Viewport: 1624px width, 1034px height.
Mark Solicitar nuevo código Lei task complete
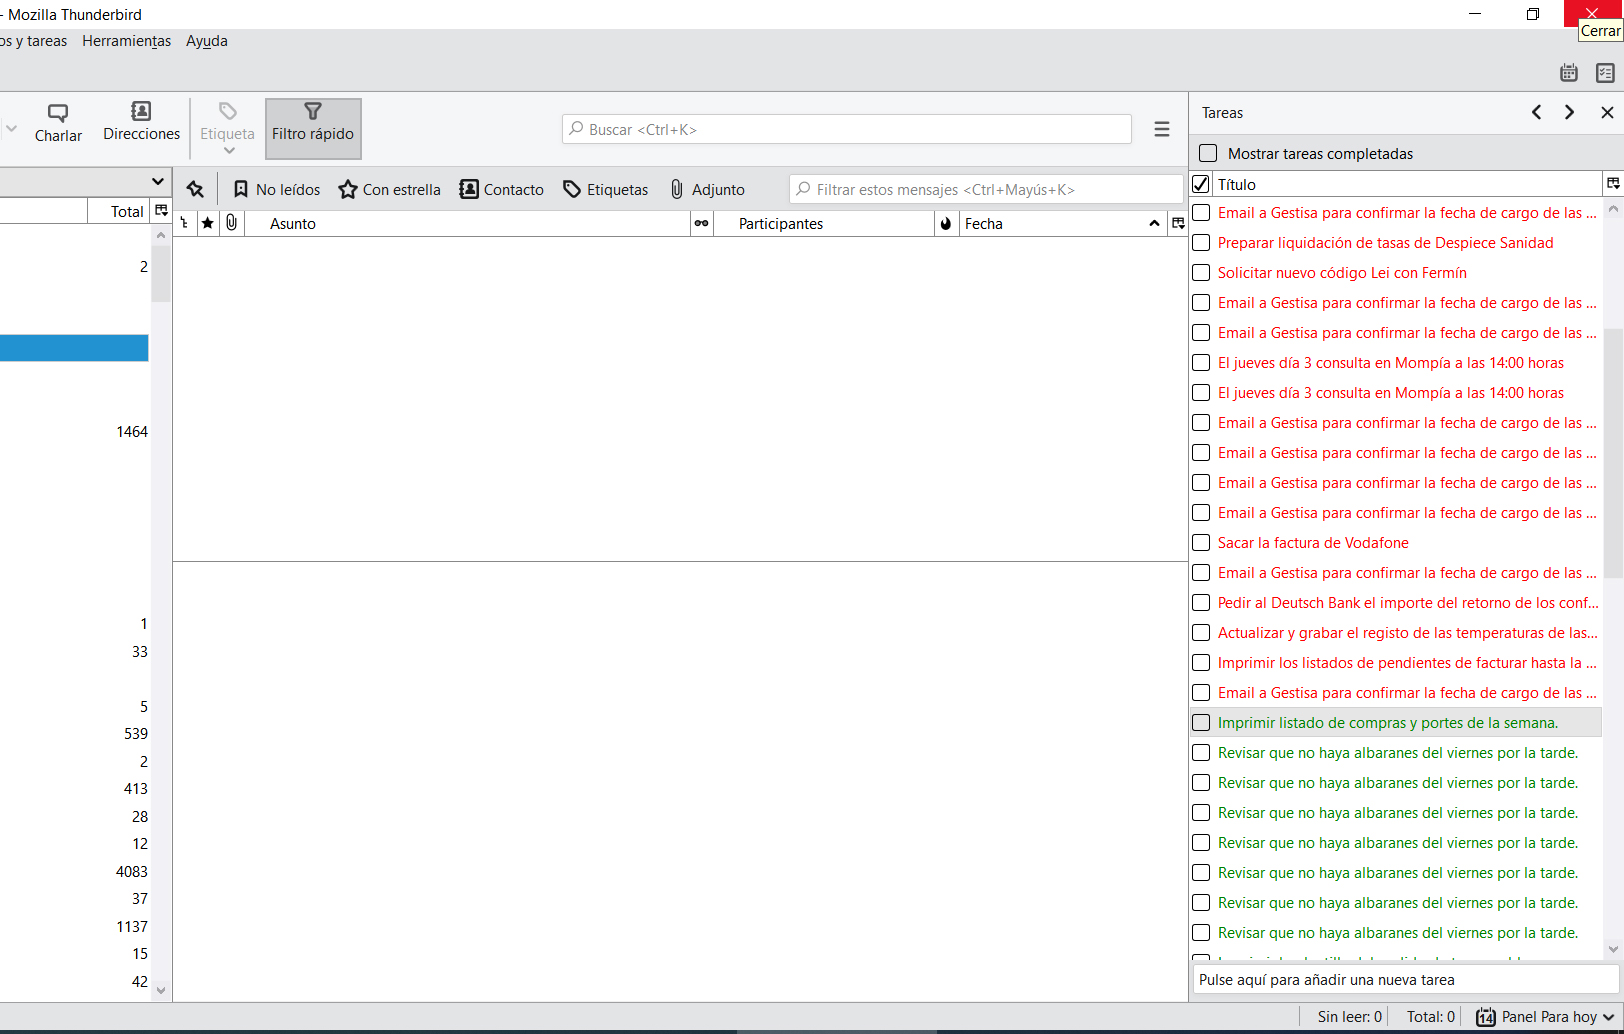[1201, 273]
